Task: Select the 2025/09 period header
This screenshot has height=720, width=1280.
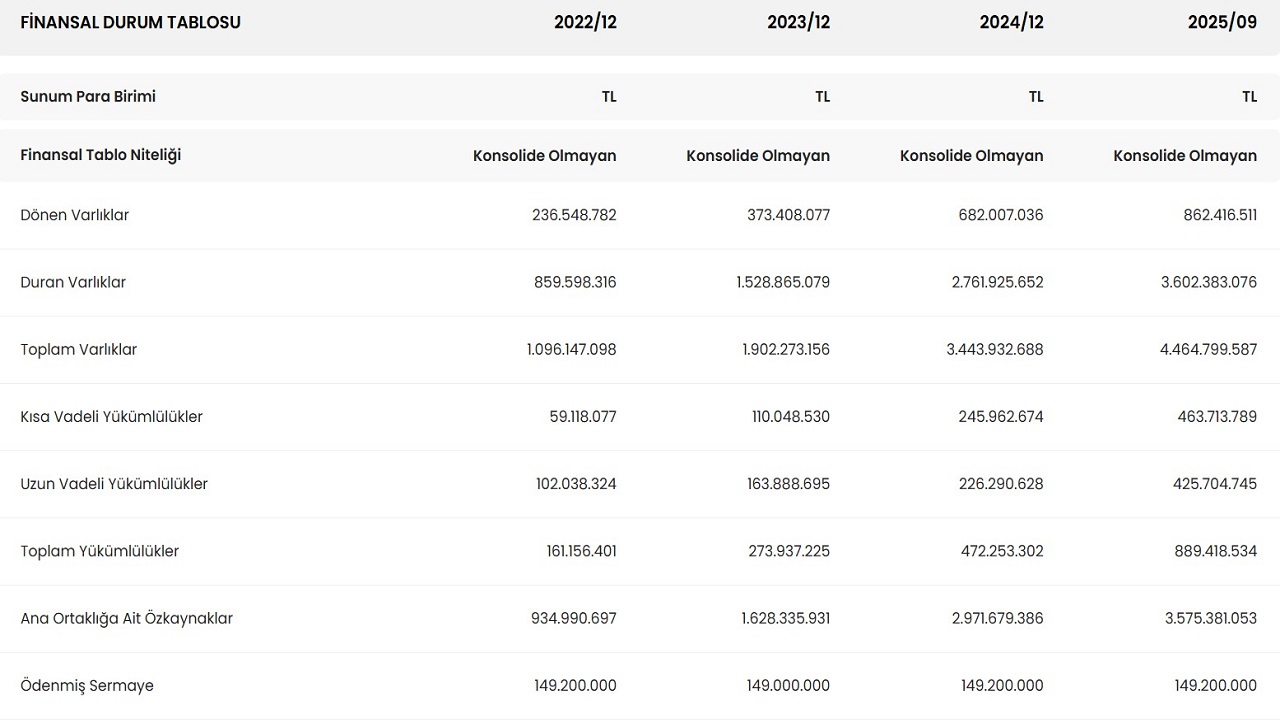Action: pyautogui.click(x=1222, y=22)
